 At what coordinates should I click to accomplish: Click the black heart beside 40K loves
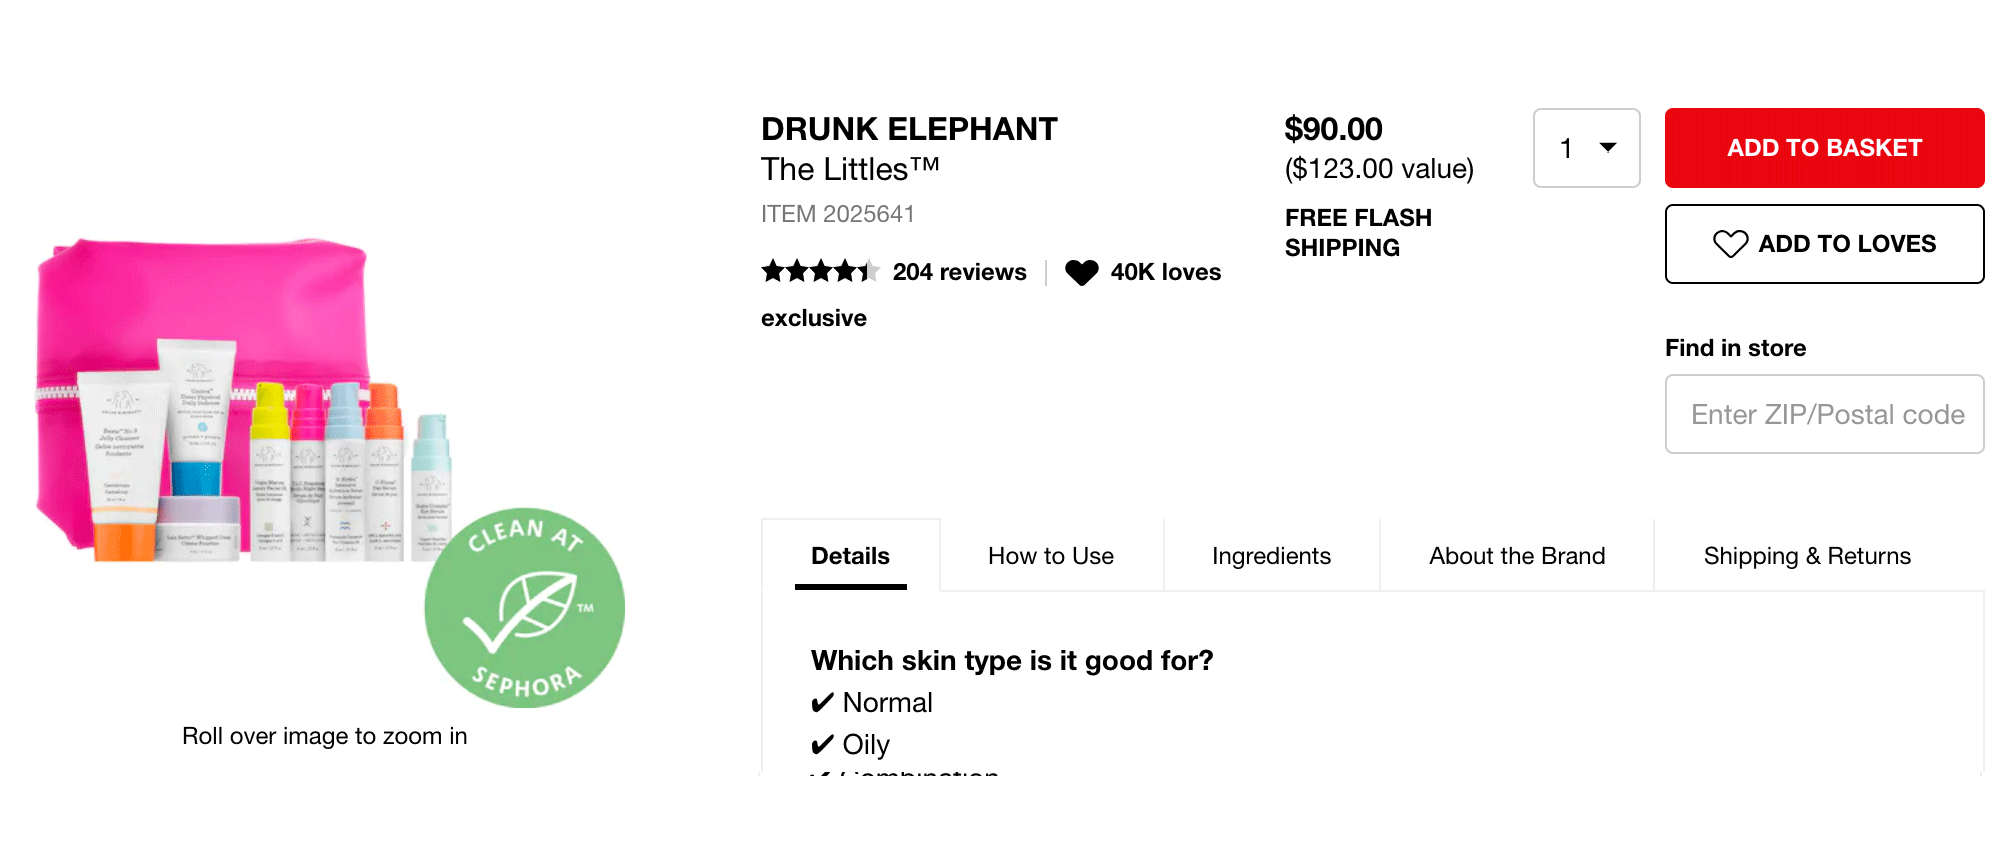point(1081,272)
